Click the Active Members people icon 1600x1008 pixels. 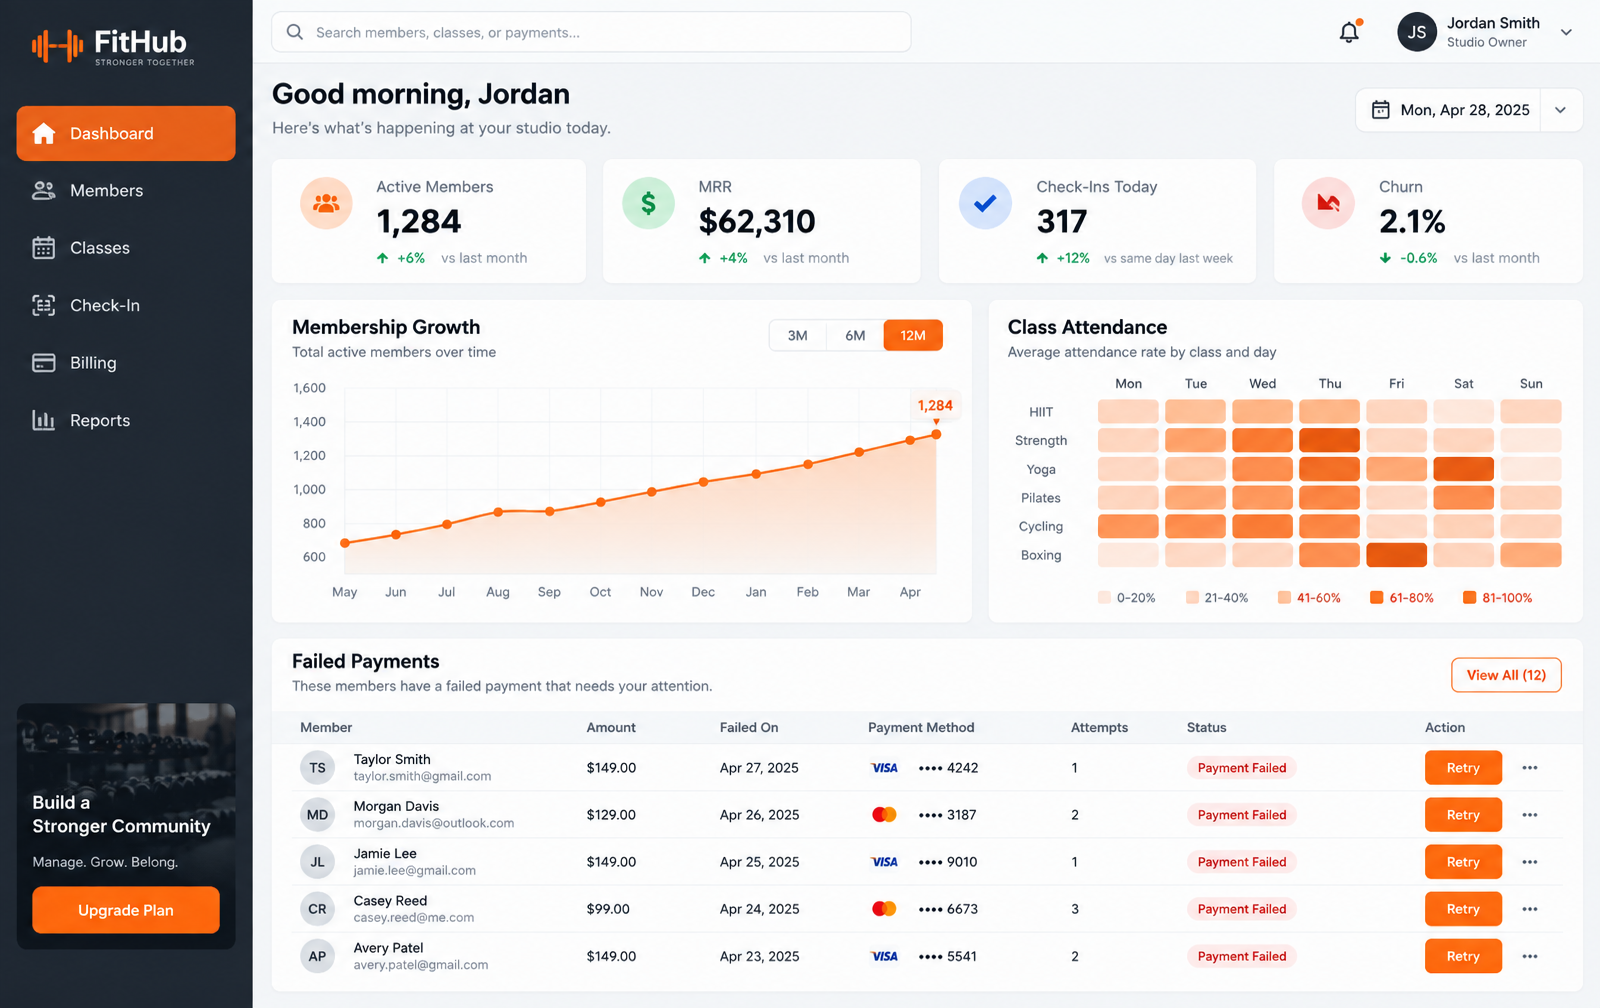coord(326,203)
